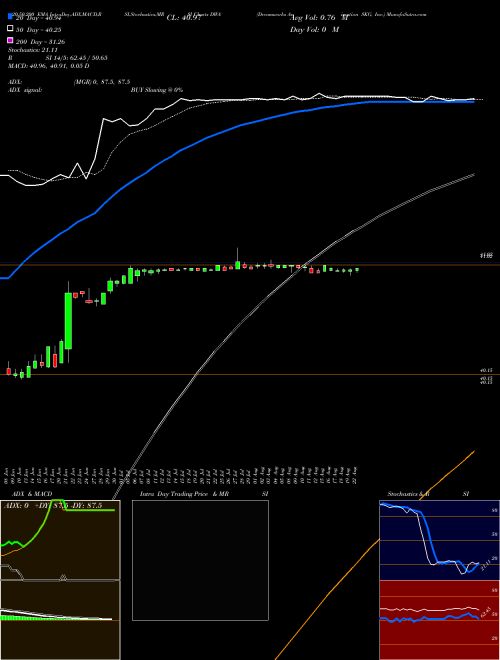Click the ADX & MACD panel title
Image resolution: width=500 pixels, height=660 pixels.
click(32, 494)
